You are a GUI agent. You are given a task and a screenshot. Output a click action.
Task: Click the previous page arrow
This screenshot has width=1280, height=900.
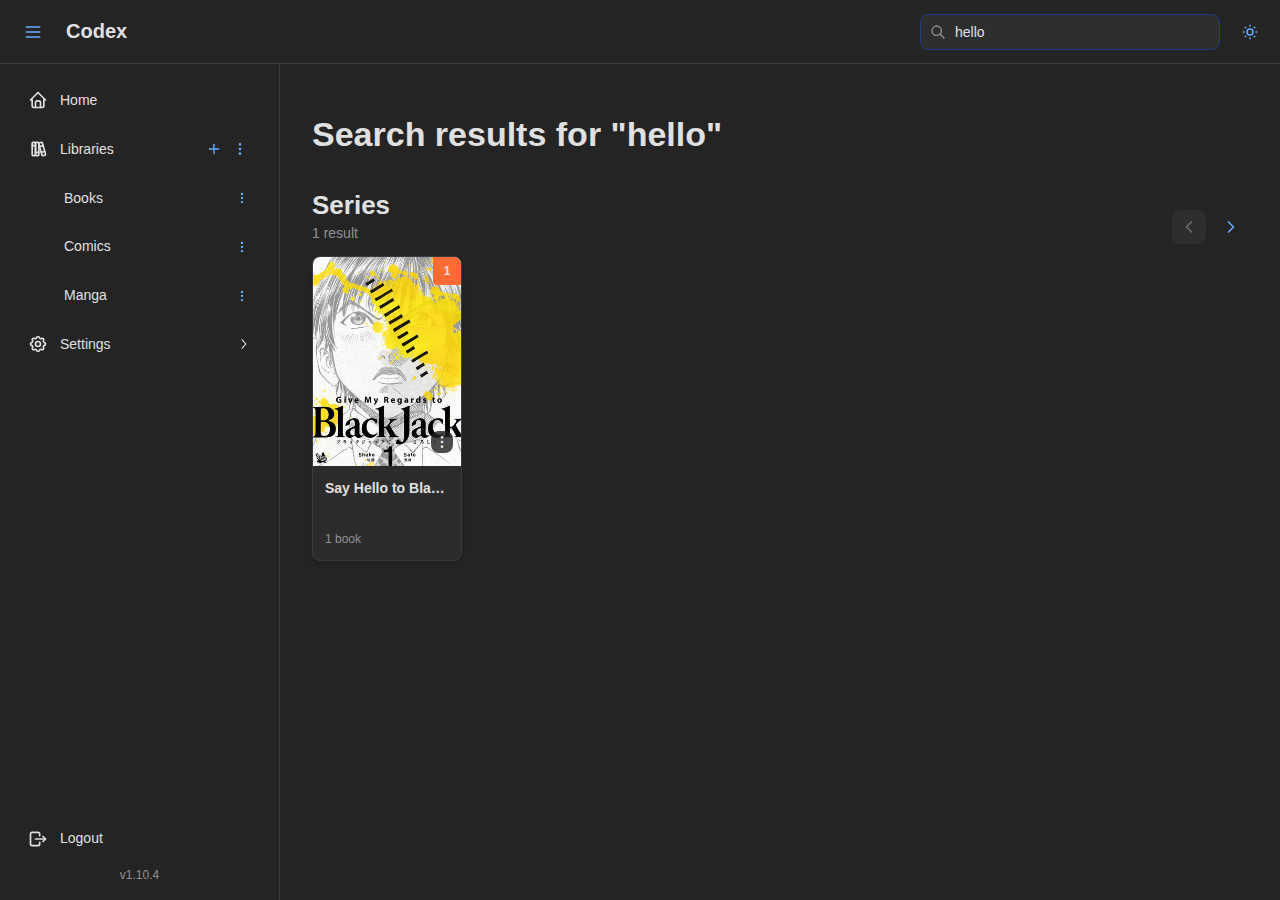[x=1188, y=227]
